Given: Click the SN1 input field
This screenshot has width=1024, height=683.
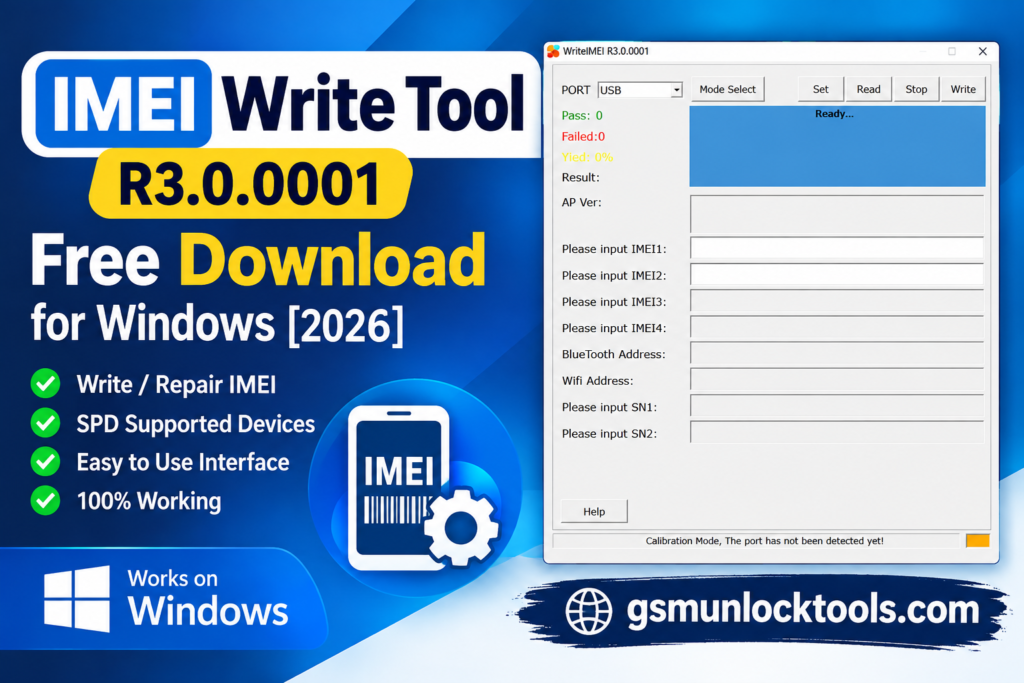Looking at the screenshot, I should coord(837,406).
